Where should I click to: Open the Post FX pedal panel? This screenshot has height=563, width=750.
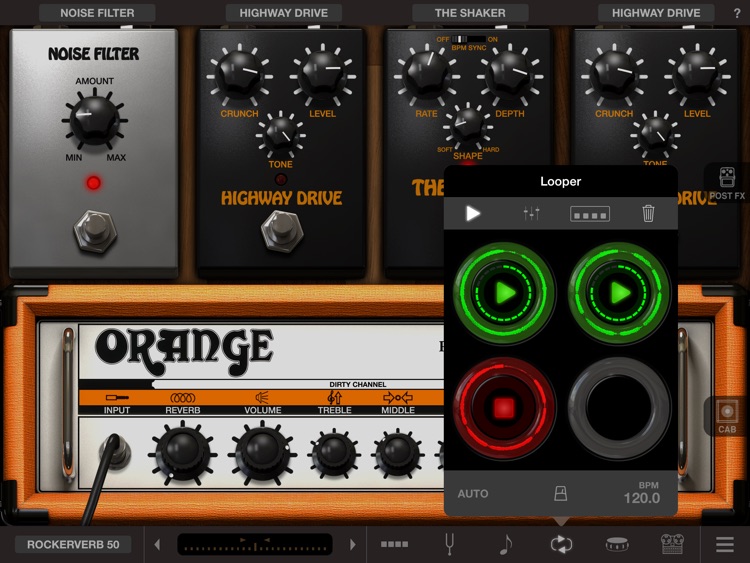pyautogui.click(x=727, y=183)
